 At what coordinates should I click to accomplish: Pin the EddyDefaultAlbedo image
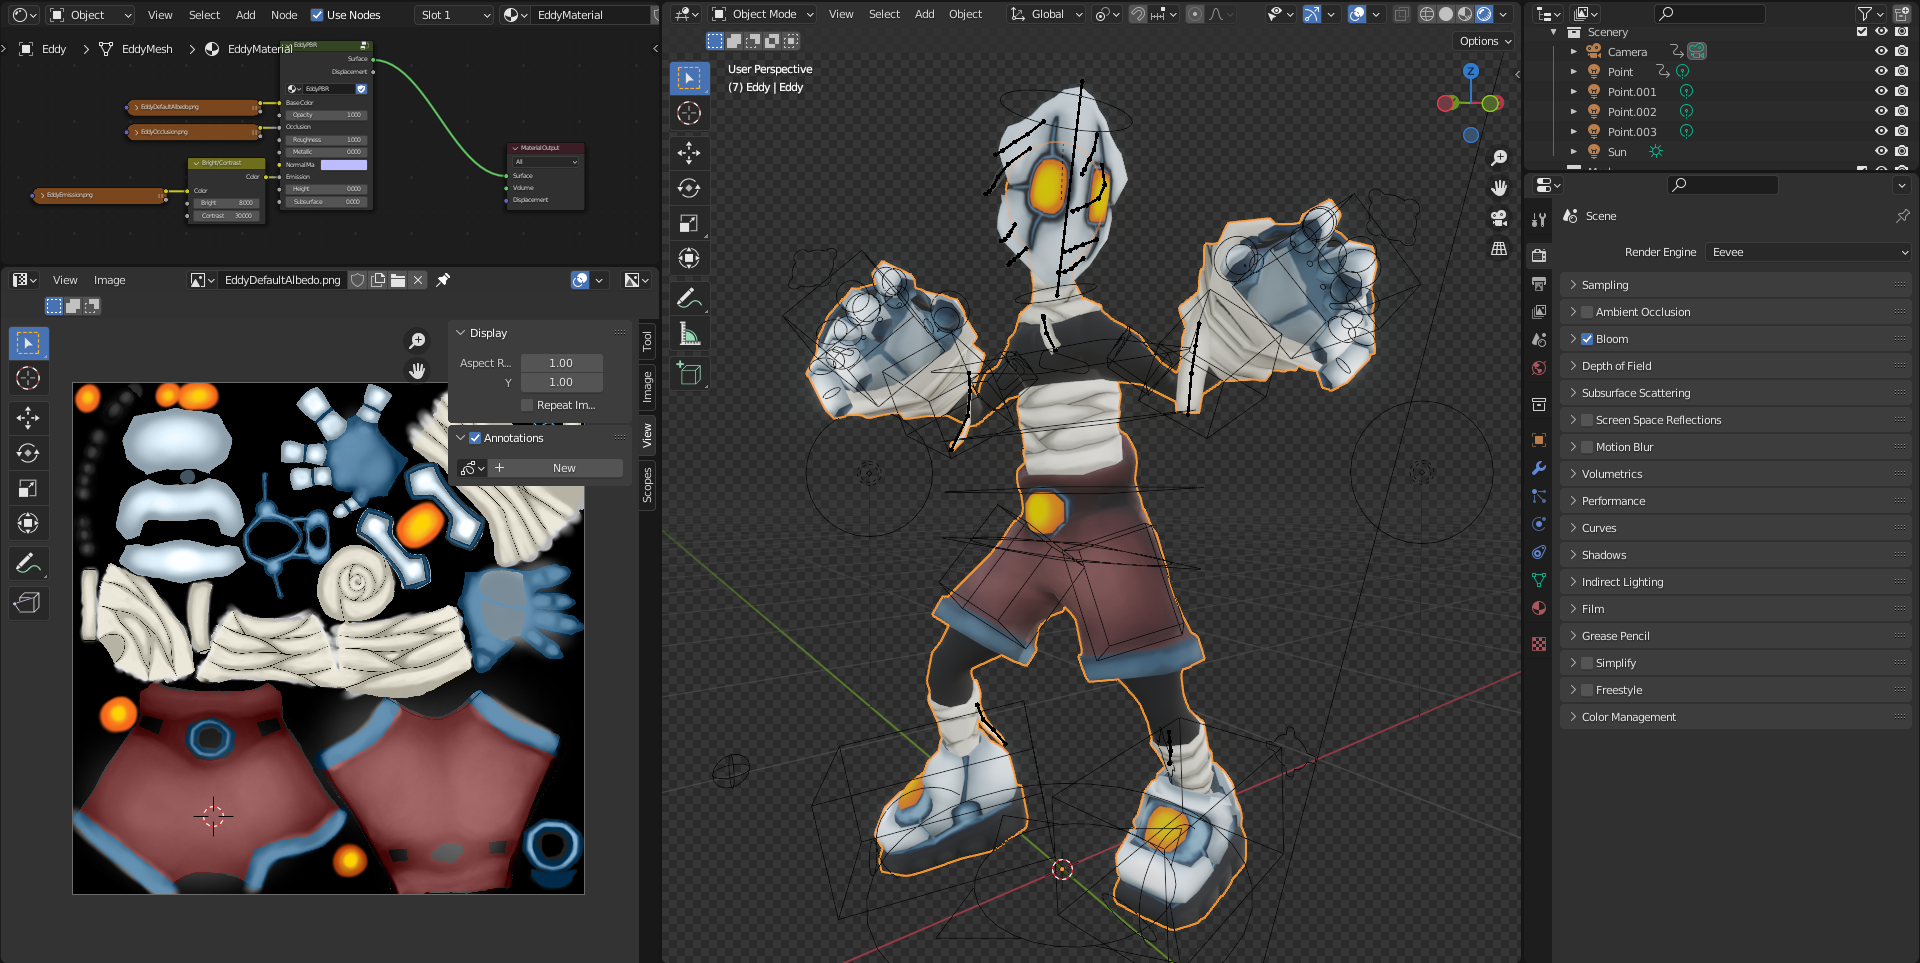pyautogui.click(x=443, y=280)
